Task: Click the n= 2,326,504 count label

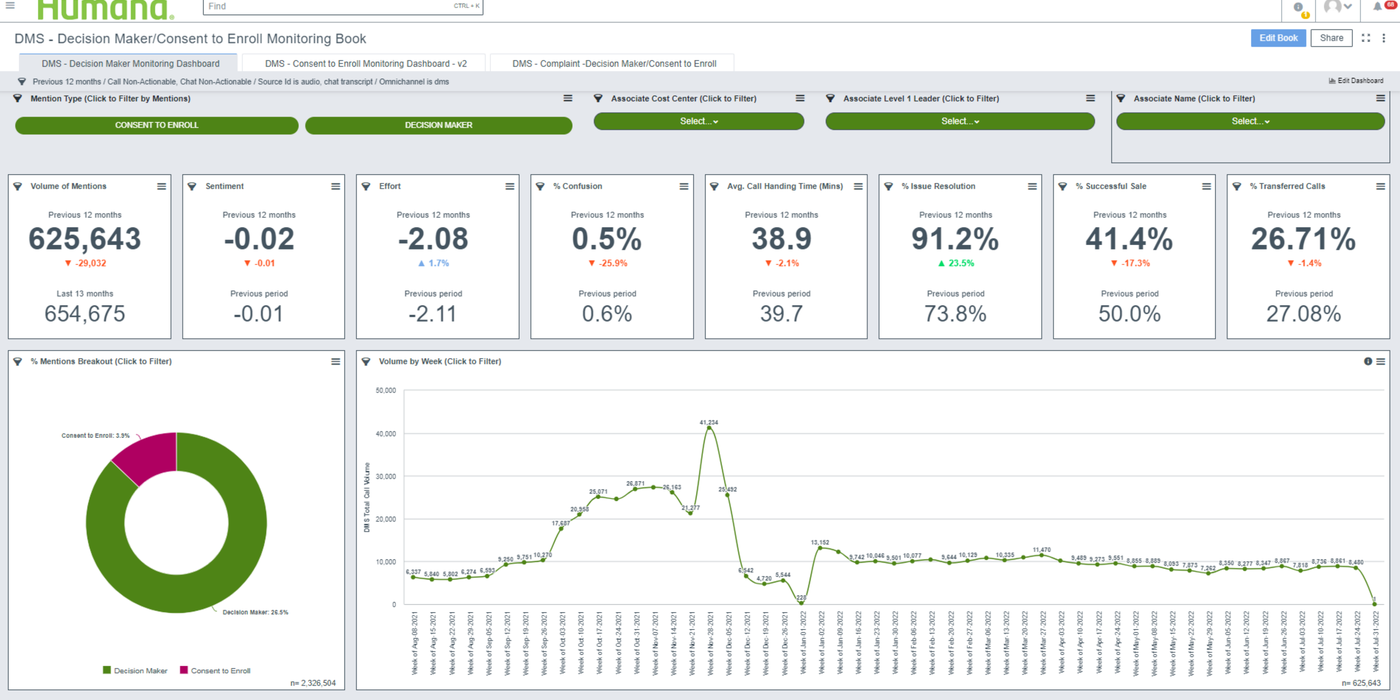Action: [312, 683]
